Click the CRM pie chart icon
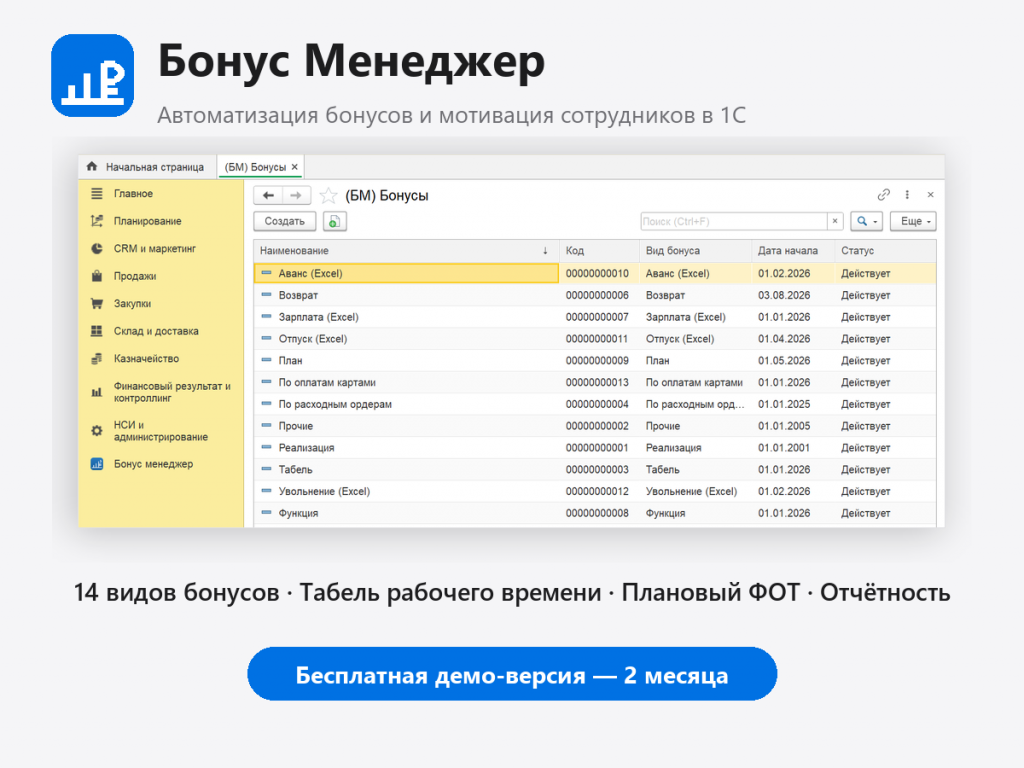Image resolution: width=1024 pixels, height=768 pixels. 97,248
